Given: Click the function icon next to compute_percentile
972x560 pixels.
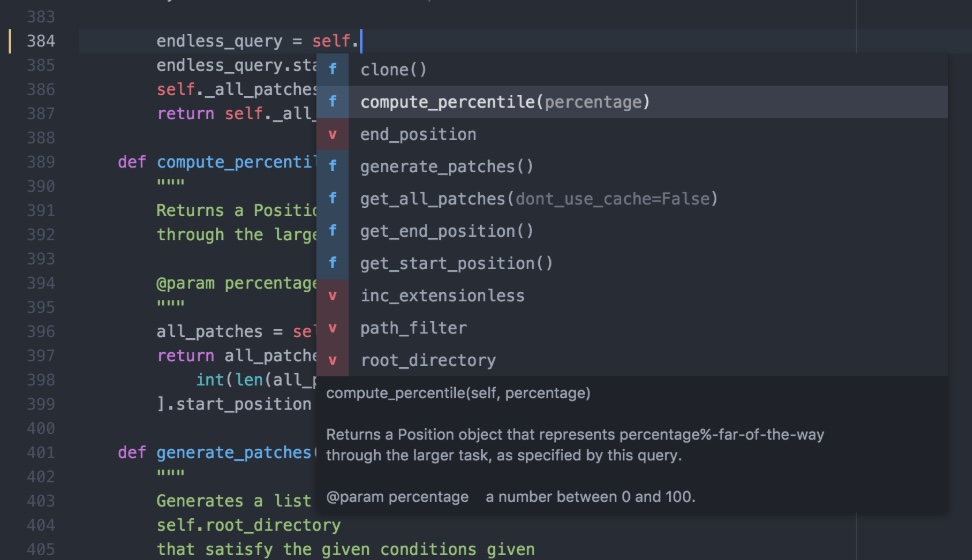Looking at the screenshot, I should click(332, 102).
